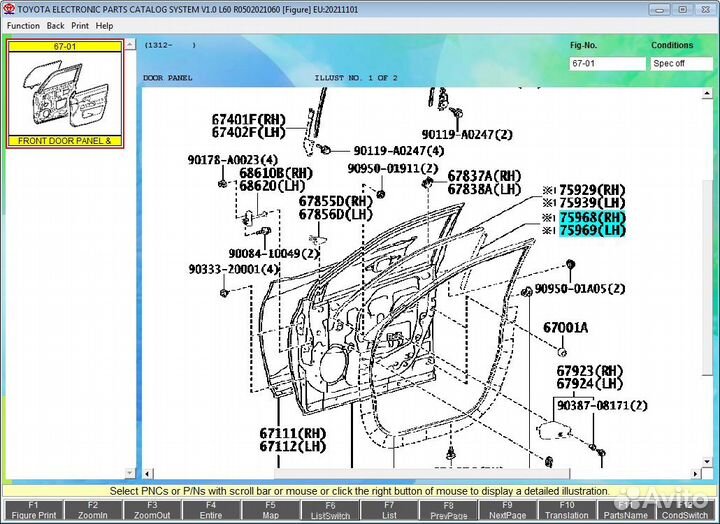Screen dimensions: 720x524
Task: Advance with the F9 NextPage button
Action: tap(509, 510)
